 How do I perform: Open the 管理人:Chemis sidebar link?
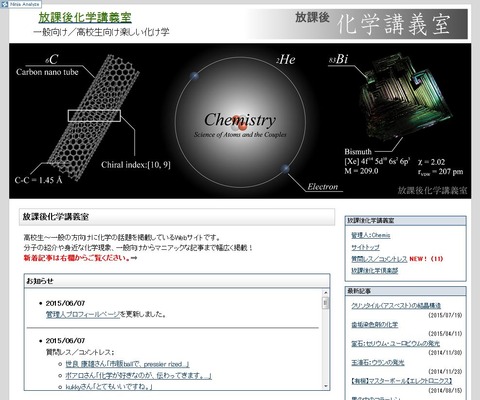[370, 235]
